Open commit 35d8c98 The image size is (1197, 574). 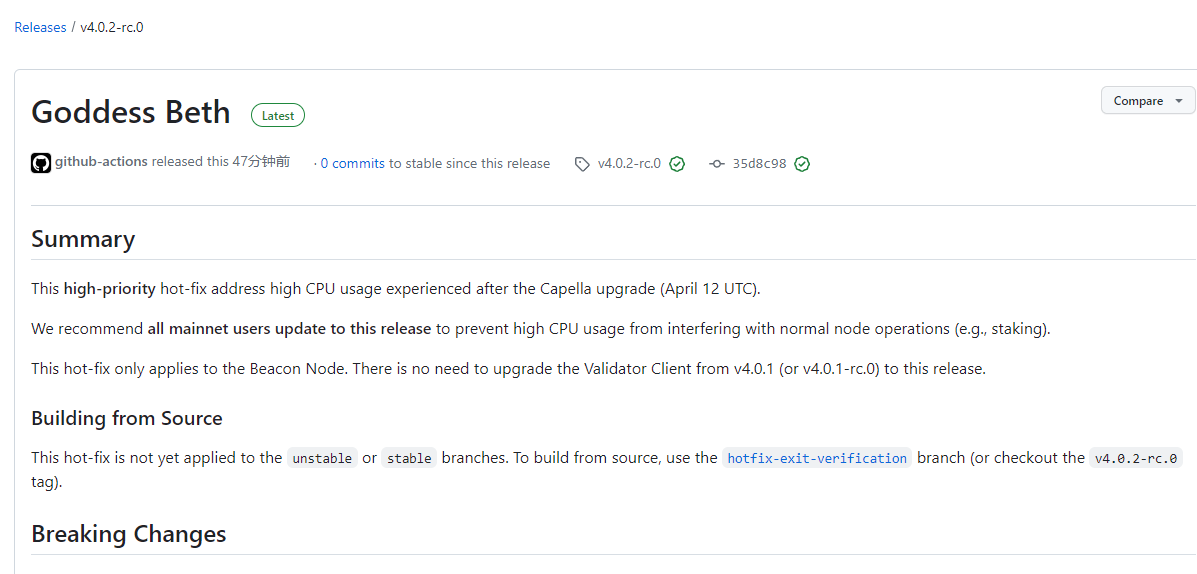pyautogui.click(x=759, y=164)
